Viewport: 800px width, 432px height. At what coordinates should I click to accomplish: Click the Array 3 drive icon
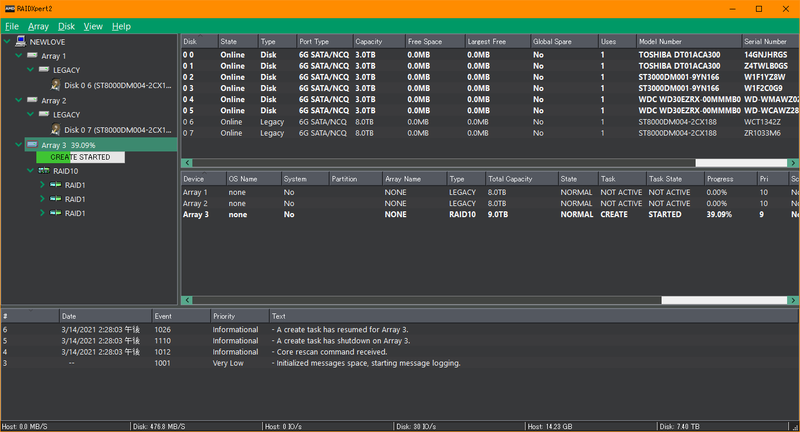(x=32, y=144)
